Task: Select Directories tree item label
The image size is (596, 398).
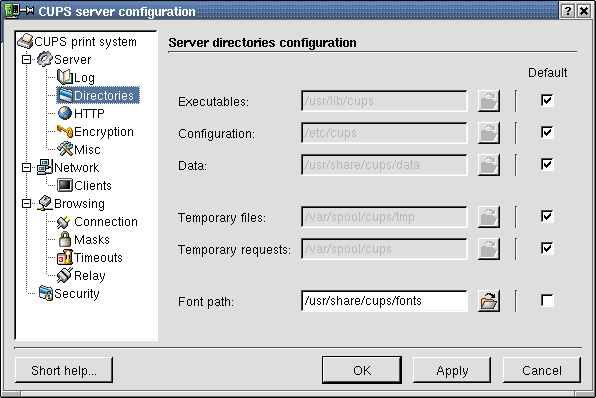Action: (x=104, y=95)
